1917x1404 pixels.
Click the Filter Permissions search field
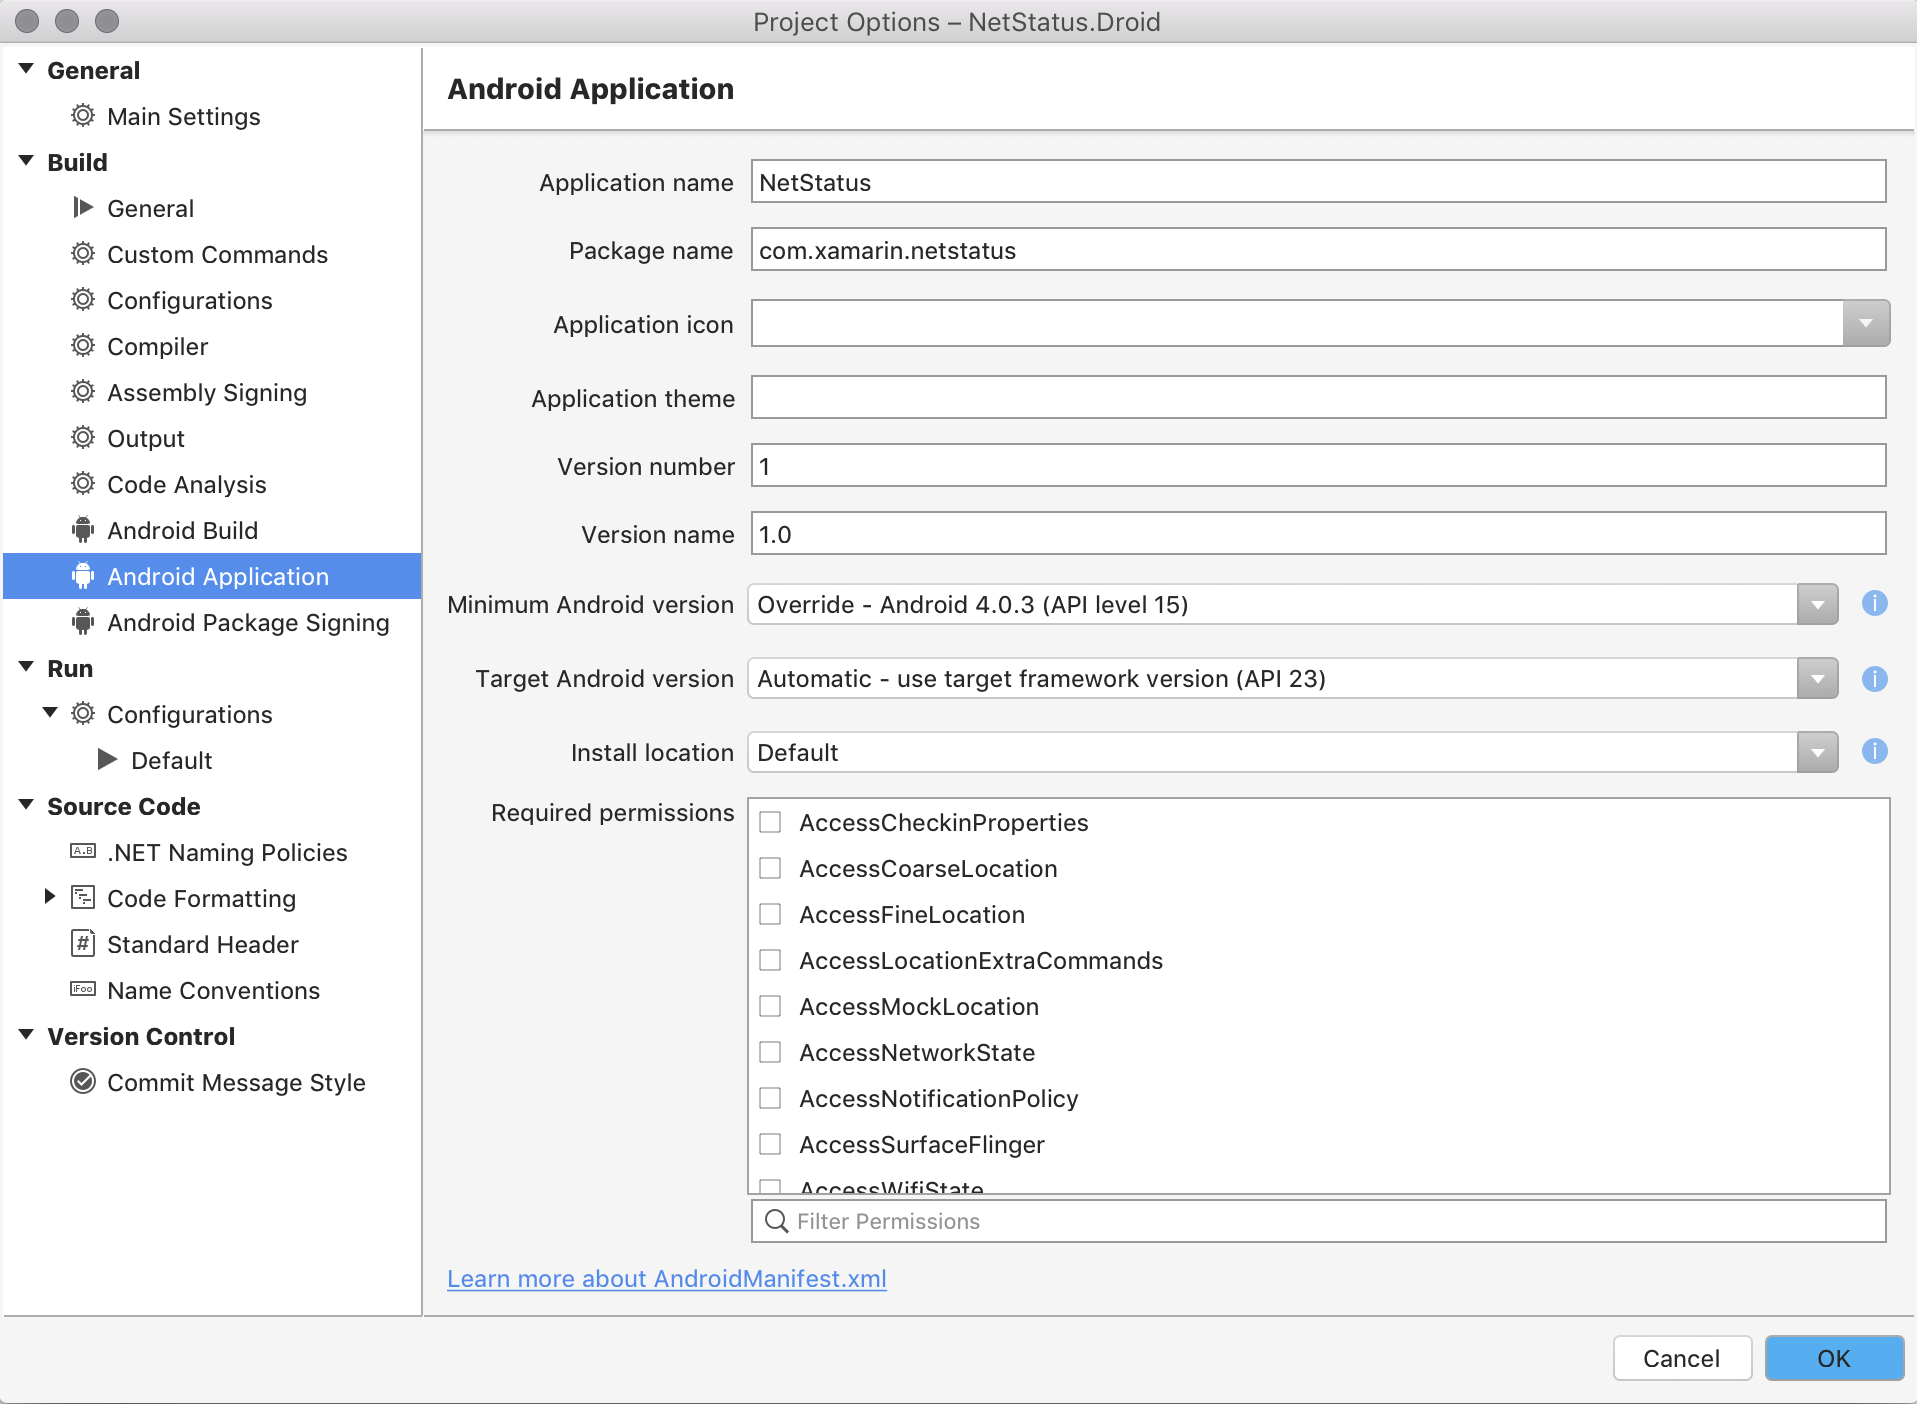1100,1221
